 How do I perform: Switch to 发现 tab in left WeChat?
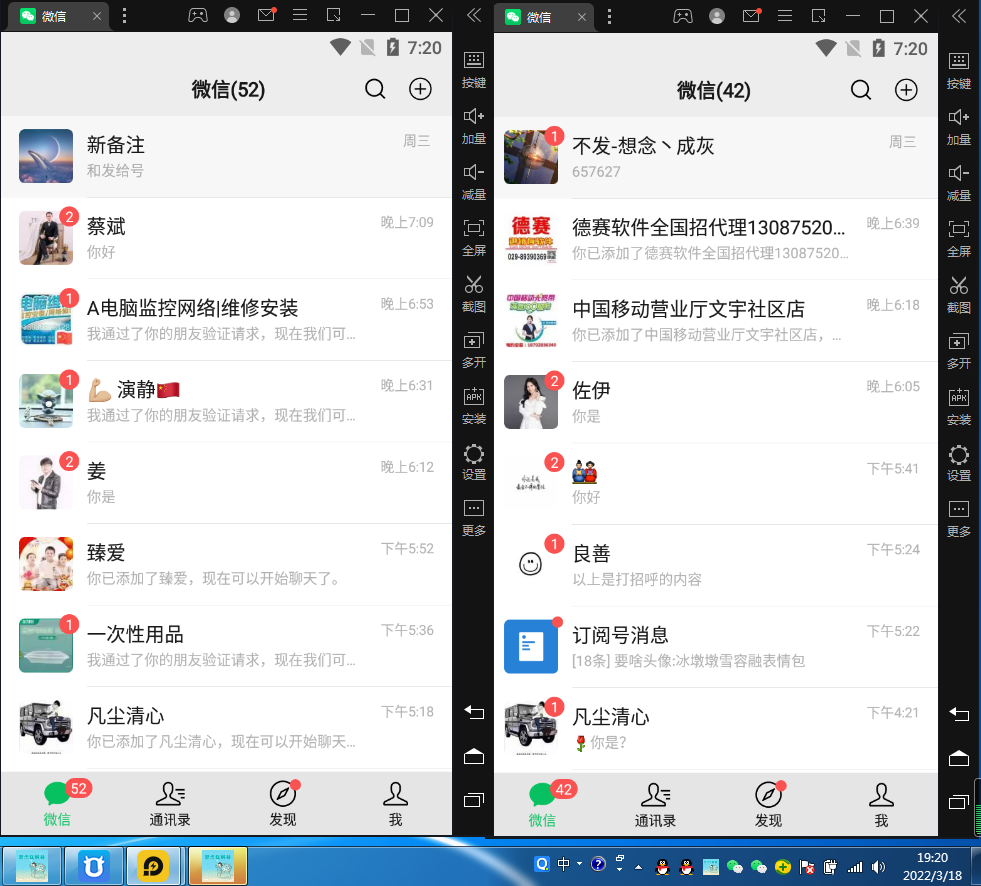tap(283, 804)
